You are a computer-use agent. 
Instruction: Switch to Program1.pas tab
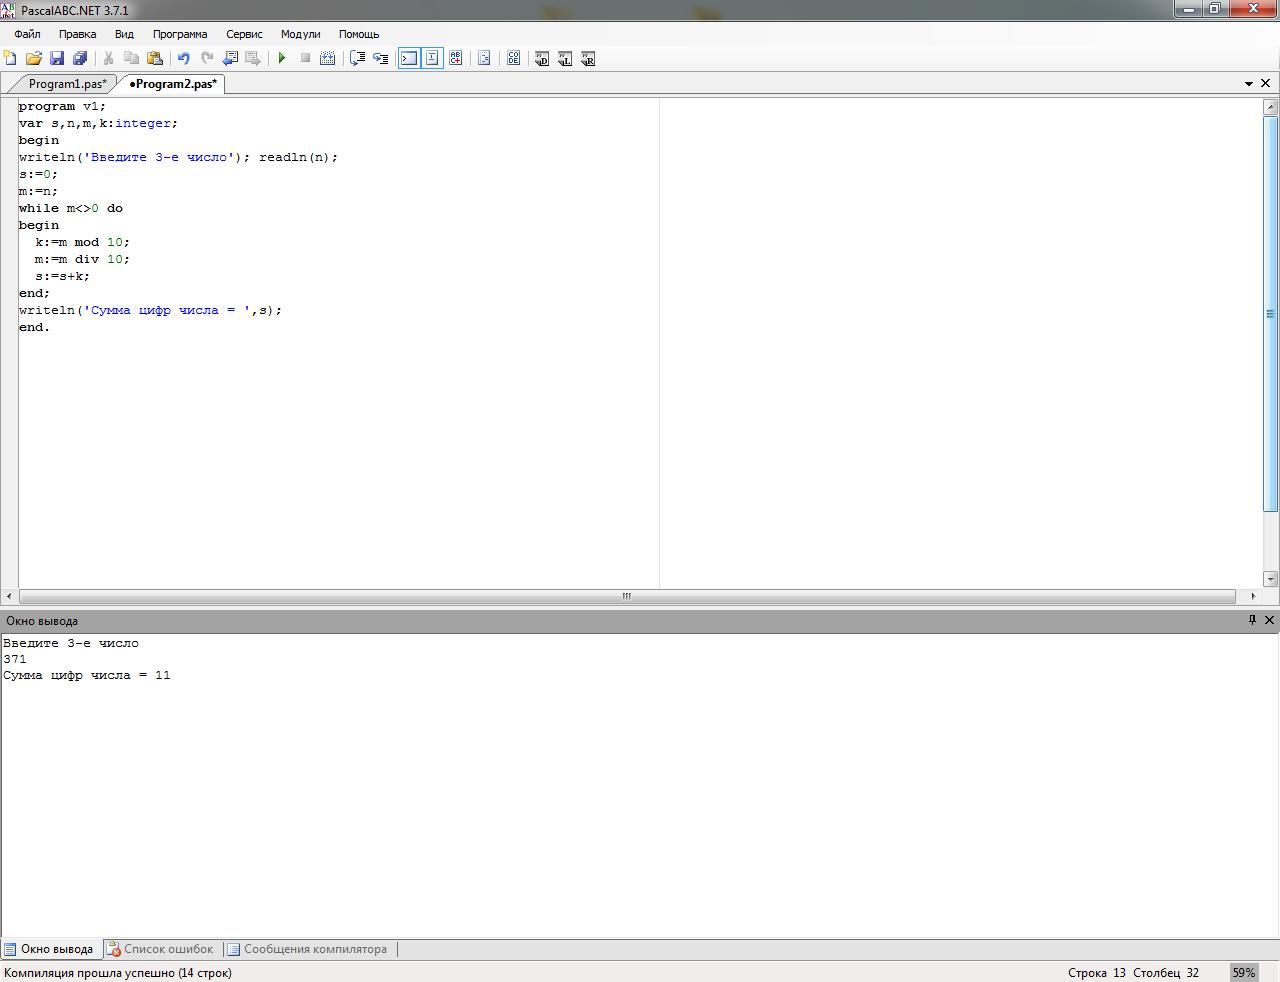point(67,84)
